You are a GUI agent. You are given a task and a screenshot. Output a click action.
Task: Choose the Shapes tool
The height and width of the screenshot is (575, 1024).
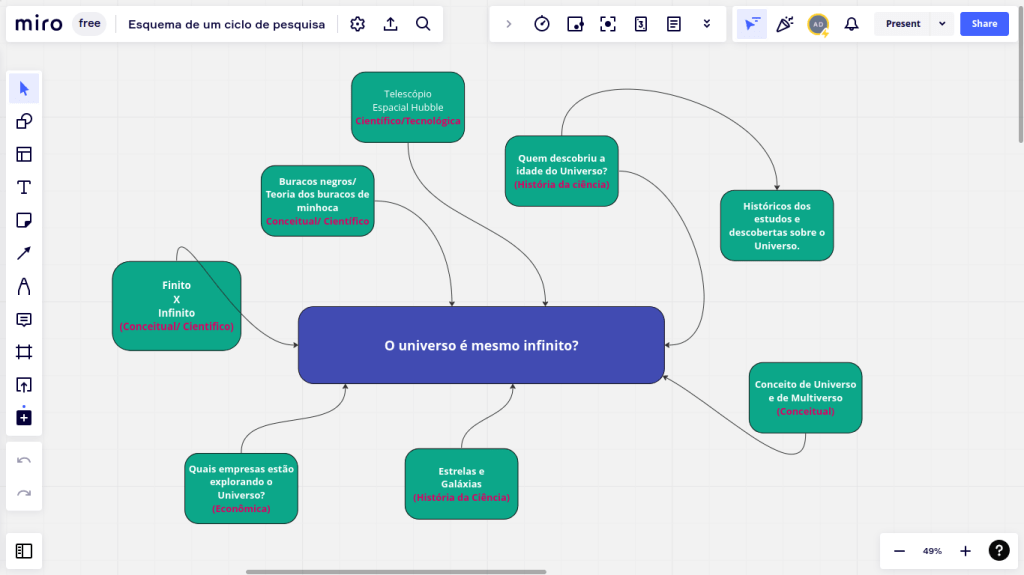pyautogui.click(x=24, y=122)
